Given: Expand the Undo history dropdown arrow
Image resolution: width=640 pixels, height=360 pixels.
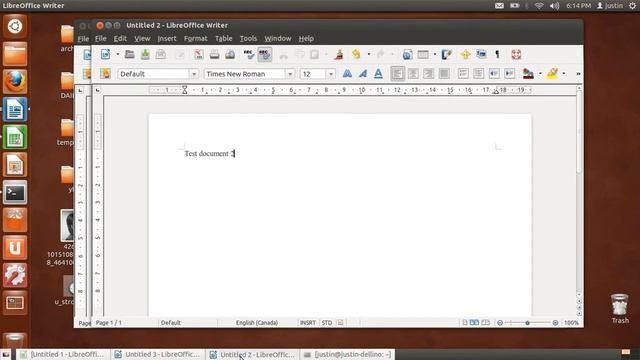Looking at the screenshot, I should click(x=369, y=54).
